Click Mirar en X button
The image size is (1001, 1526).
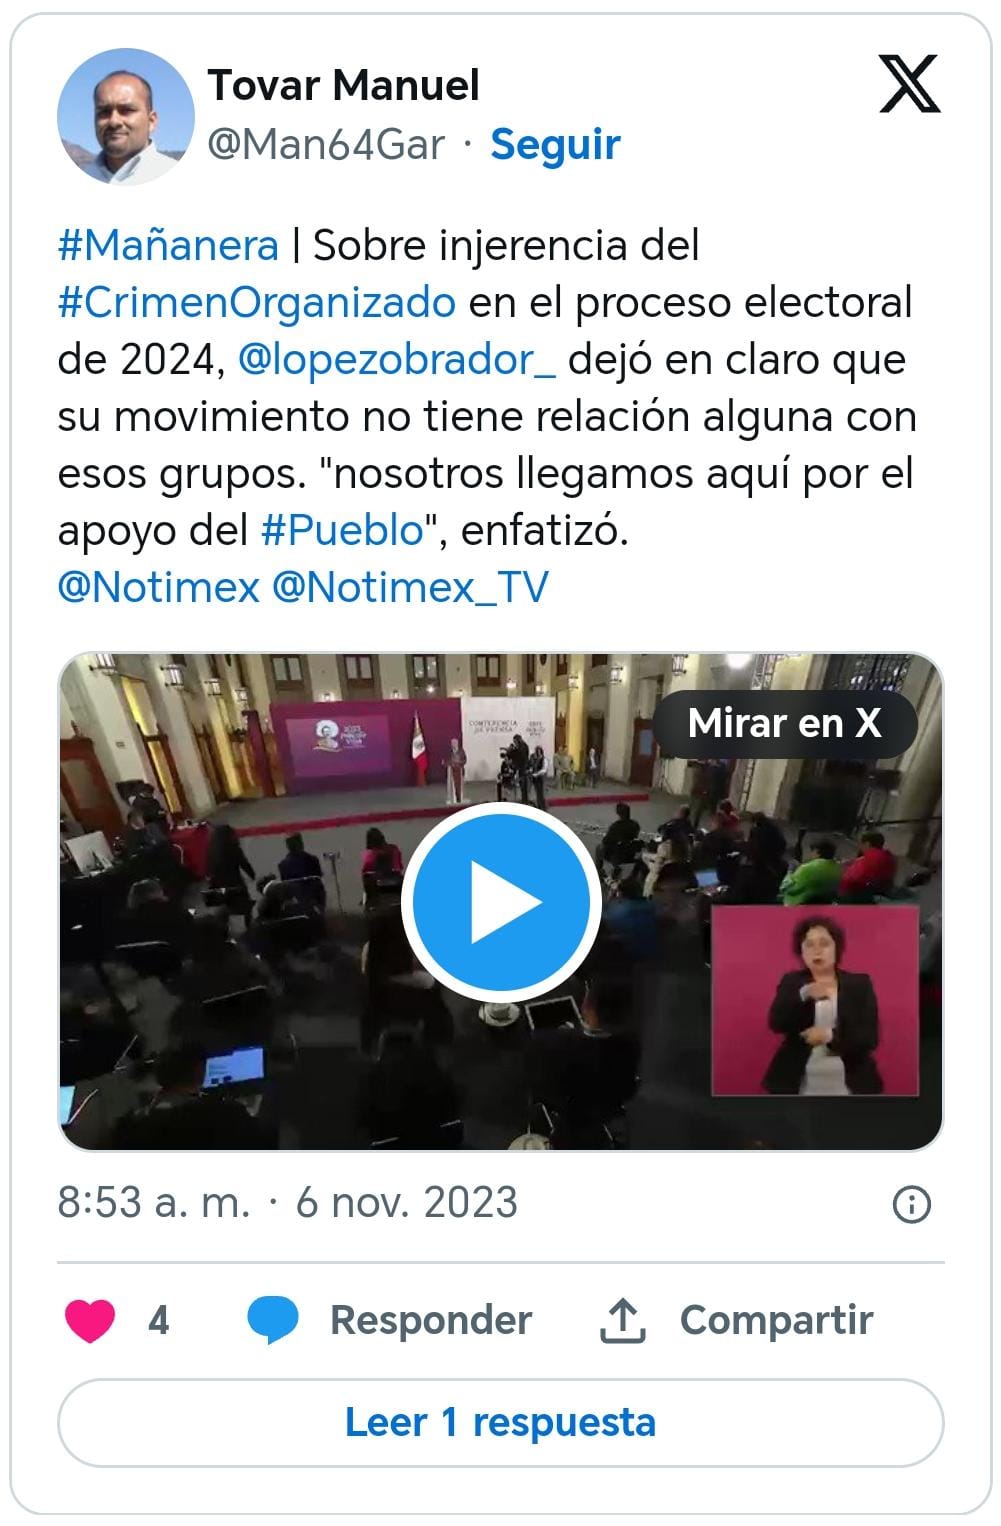785,723
